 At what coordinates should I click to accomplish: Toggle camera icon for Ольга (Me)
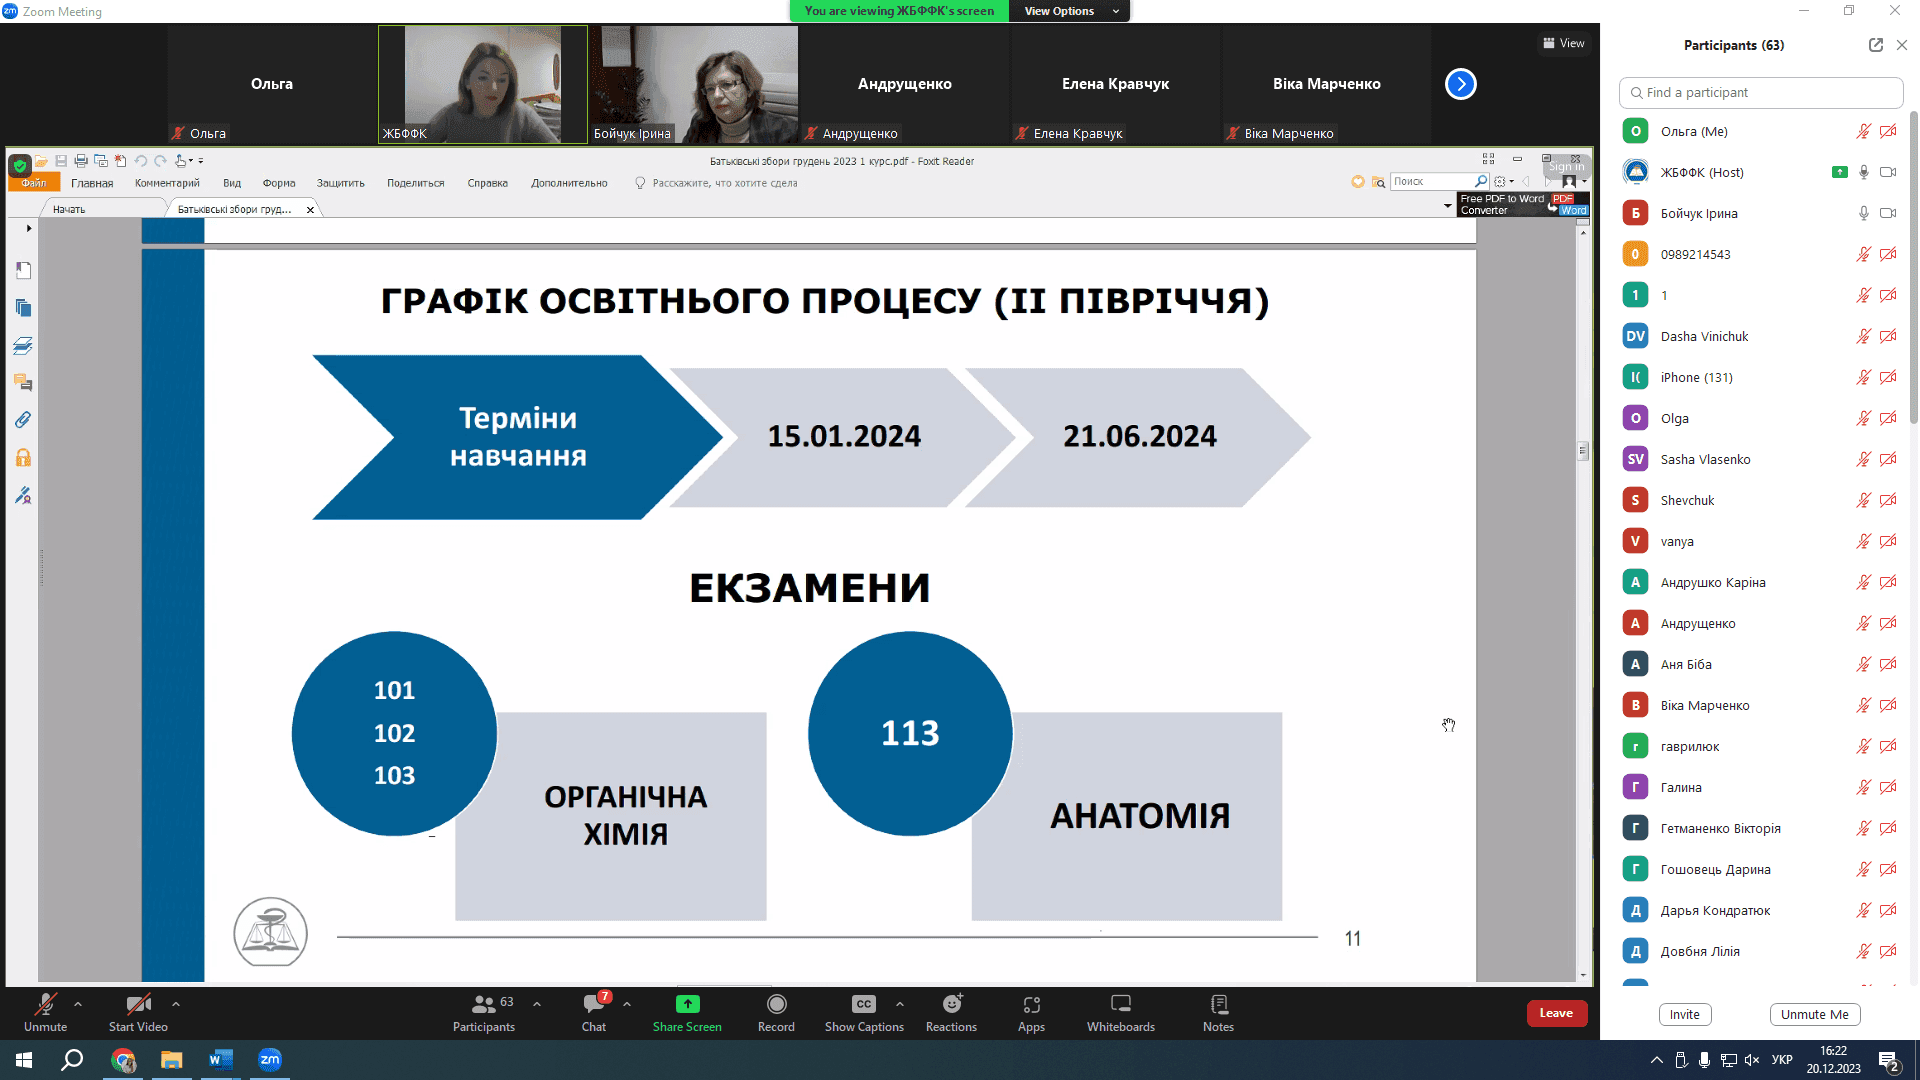1888,131
